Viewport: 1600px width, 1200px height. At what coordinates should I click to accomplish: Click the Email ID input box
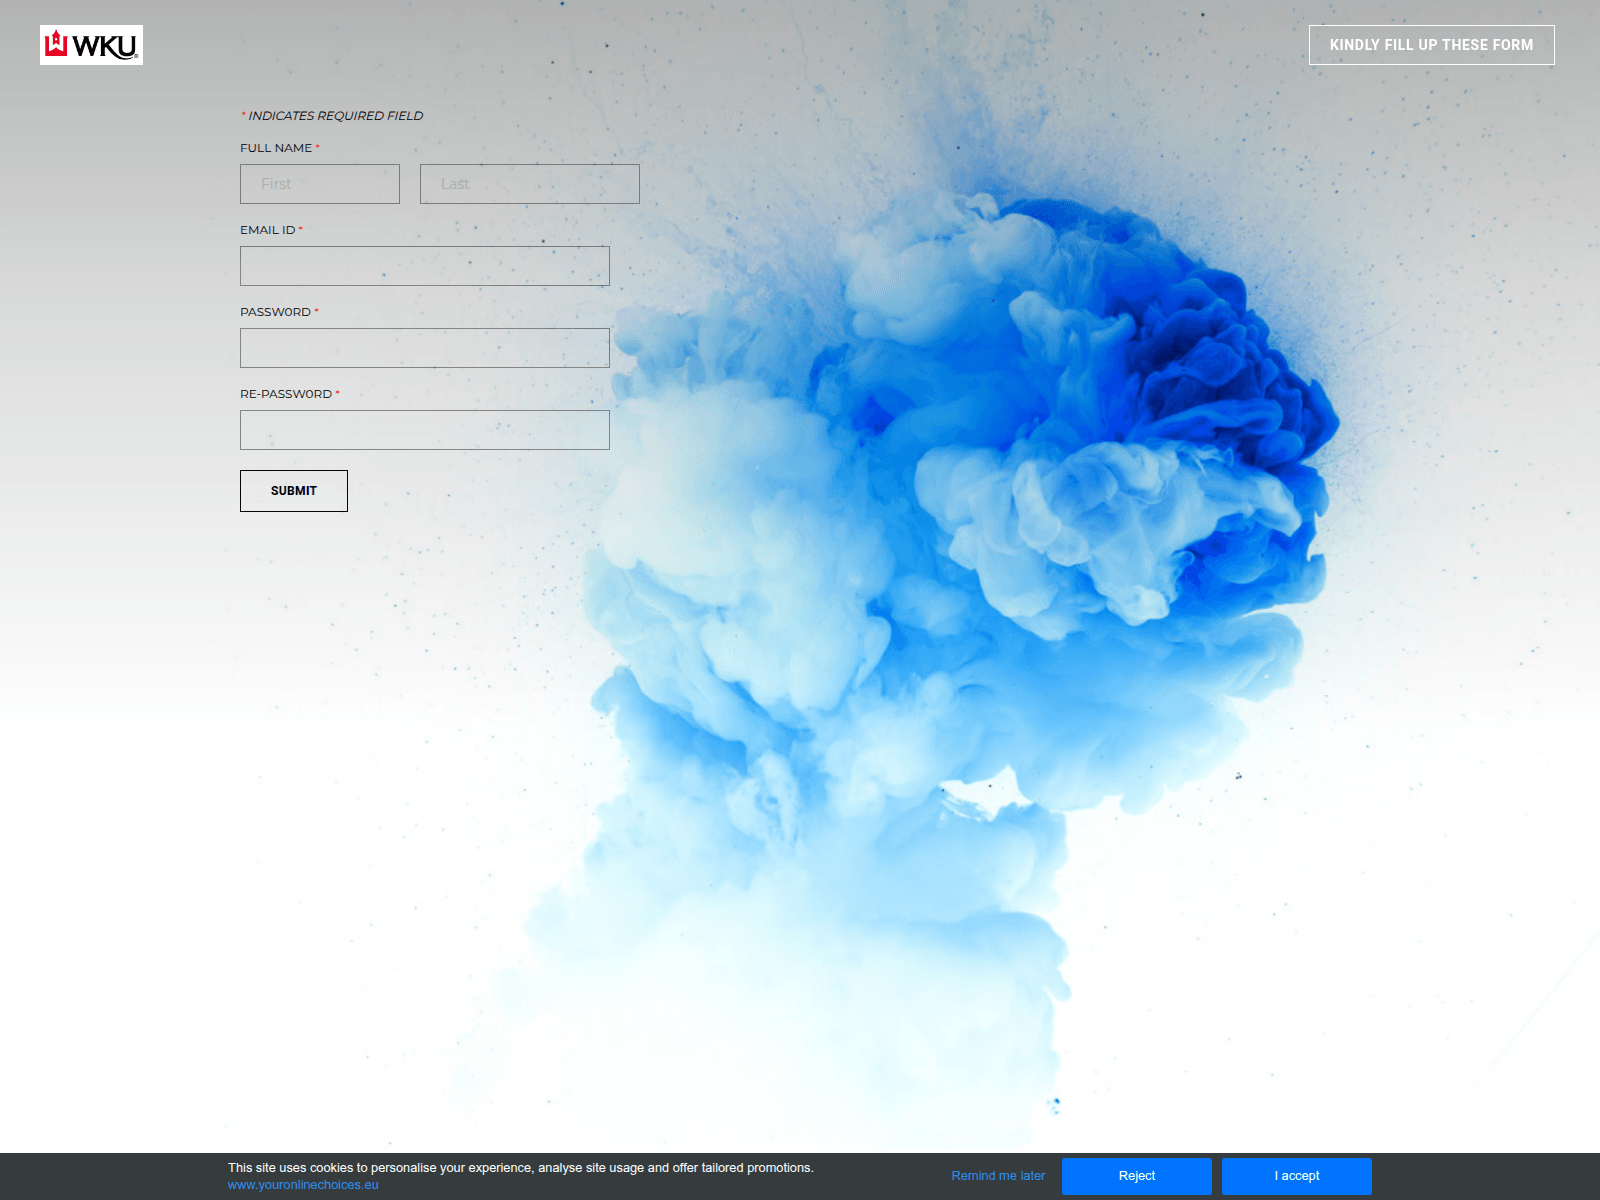pos(425,266)
